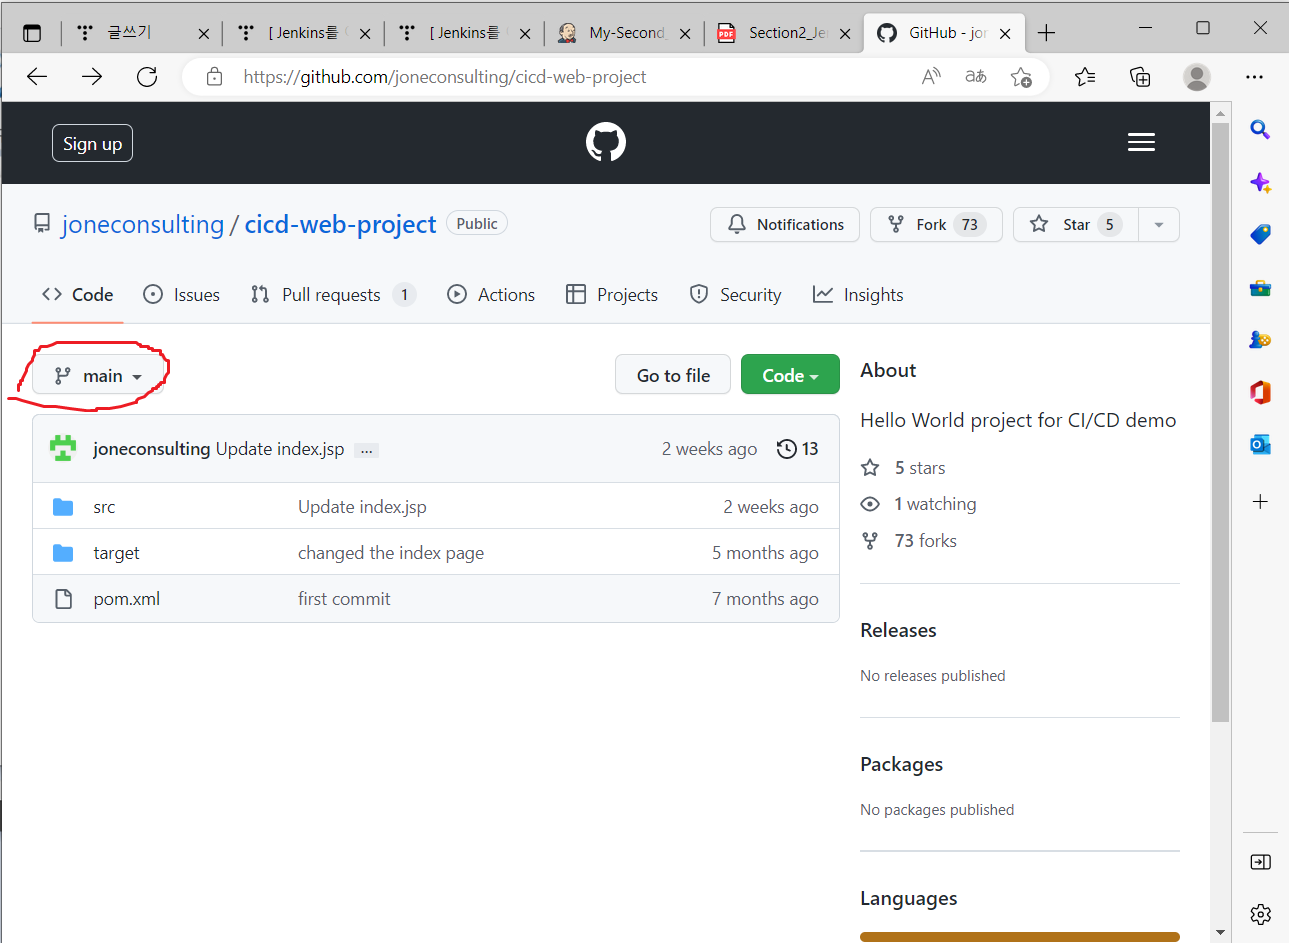Open the tab actions menu icon
The image size is (1289, 943).
pyautogui.click(x=32, y=33)
